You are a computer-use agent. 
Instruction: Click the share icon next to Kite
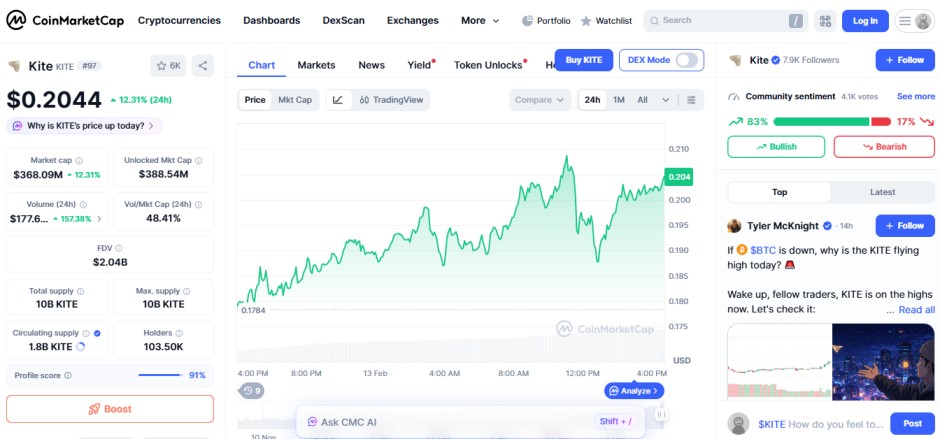pos(203,66)
